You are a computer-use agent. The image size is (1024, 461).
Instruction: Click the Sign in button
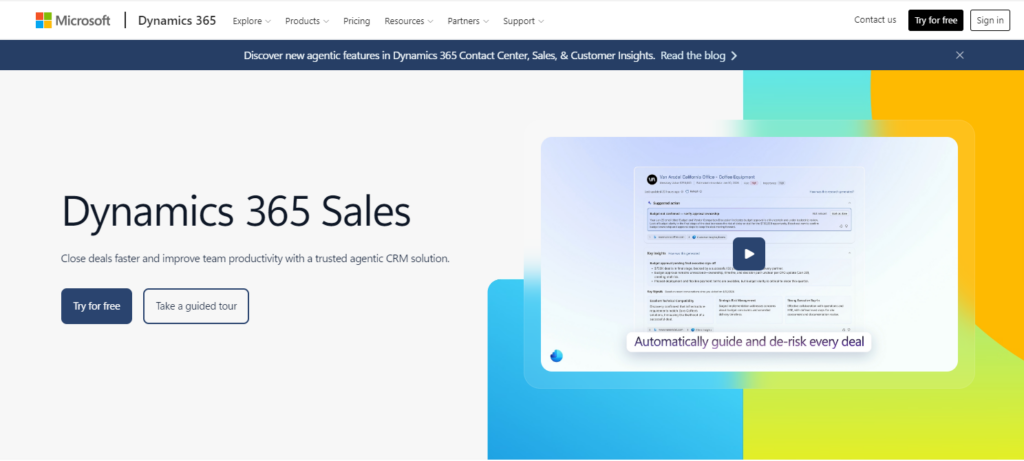coord(990,20)
